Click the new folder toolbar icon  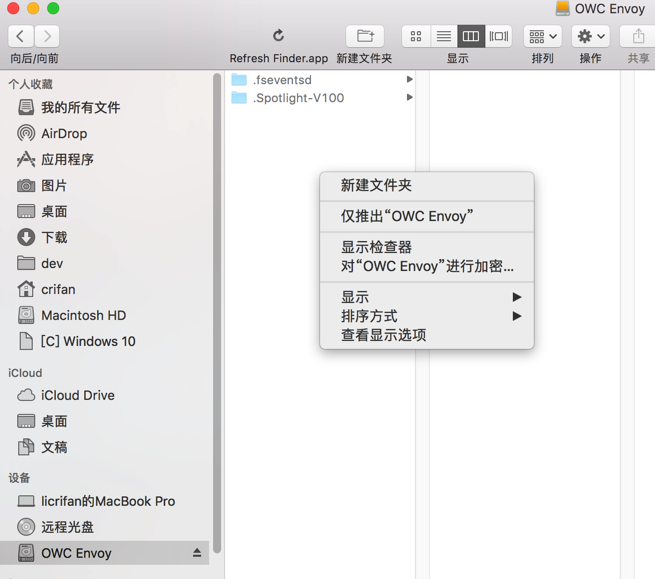tap(365, 36)
